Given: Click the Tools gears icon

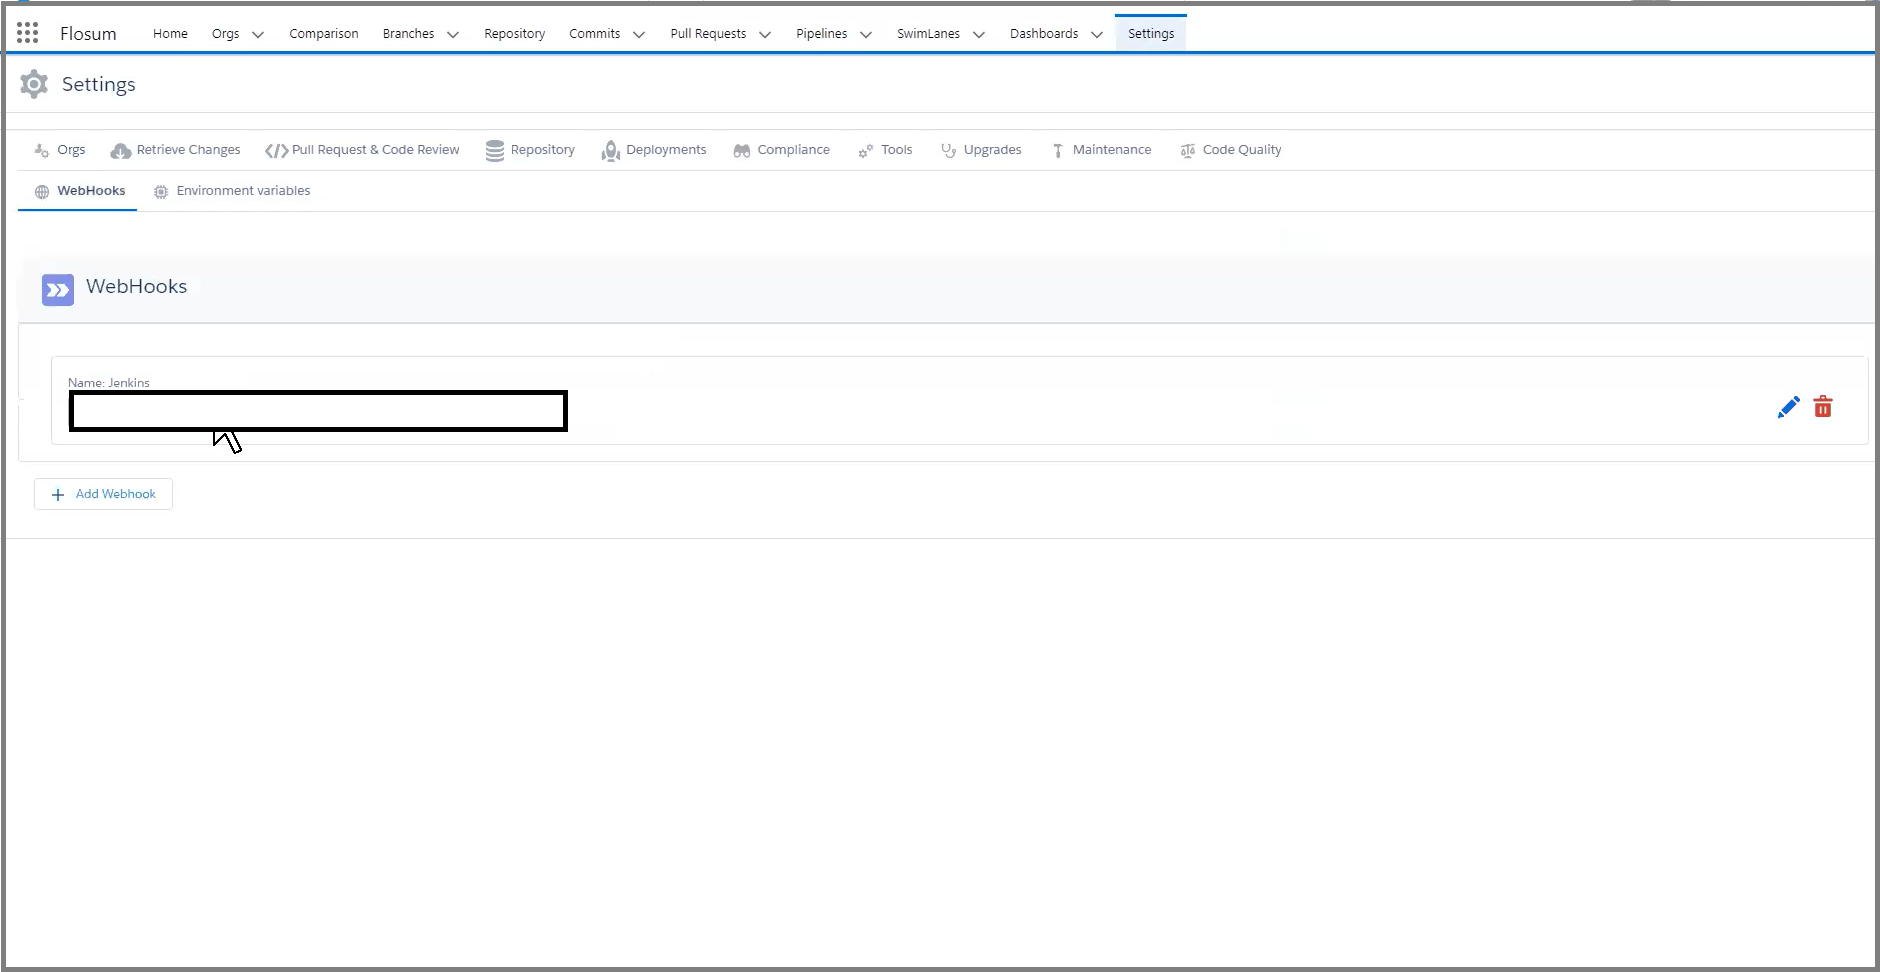Looking at the screenshot, I should coord(866,151).
